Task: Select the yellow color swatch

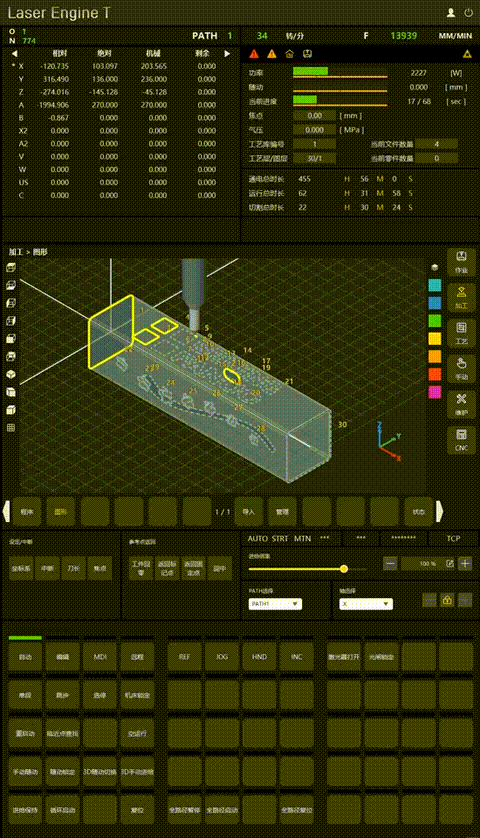Action: pos(435,338)
